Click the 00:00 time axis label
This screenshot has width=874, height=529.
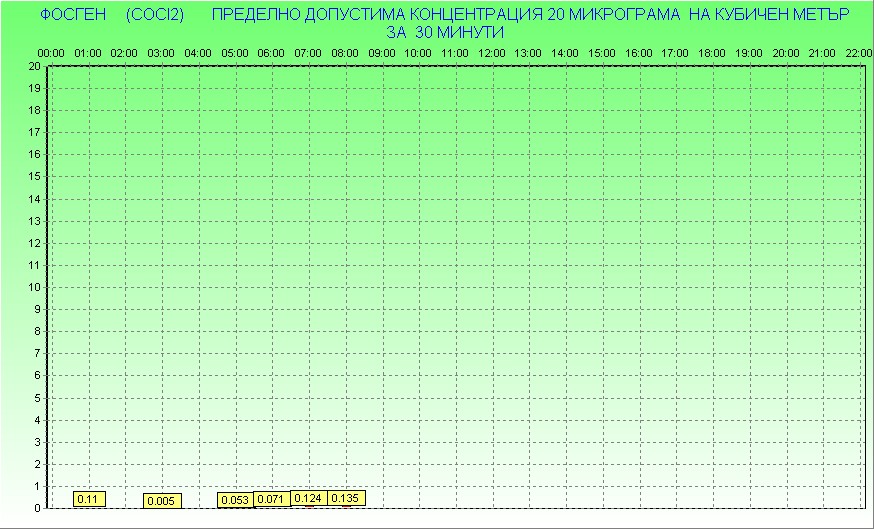(x=51, y=52)
